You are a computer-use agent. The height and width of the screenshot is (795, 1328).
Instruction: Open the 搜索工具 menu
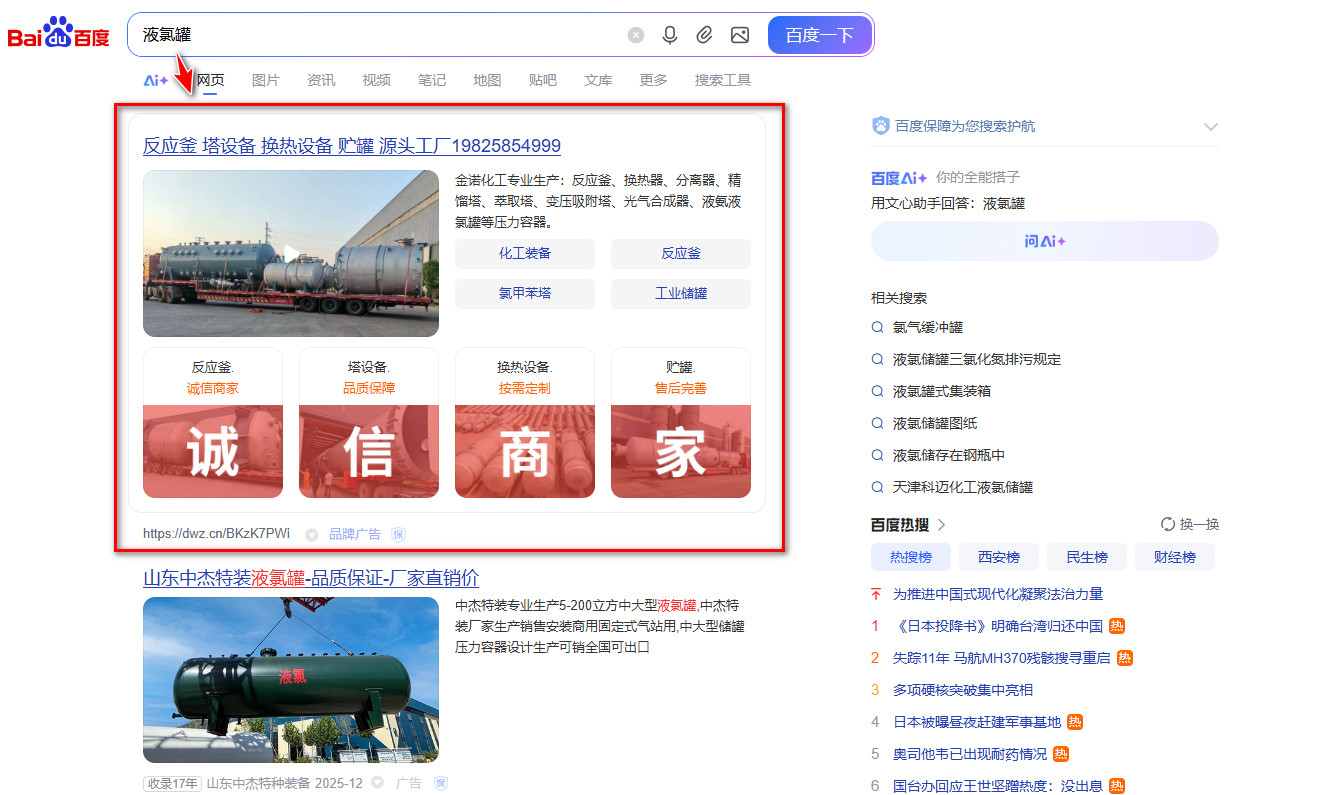722,80
